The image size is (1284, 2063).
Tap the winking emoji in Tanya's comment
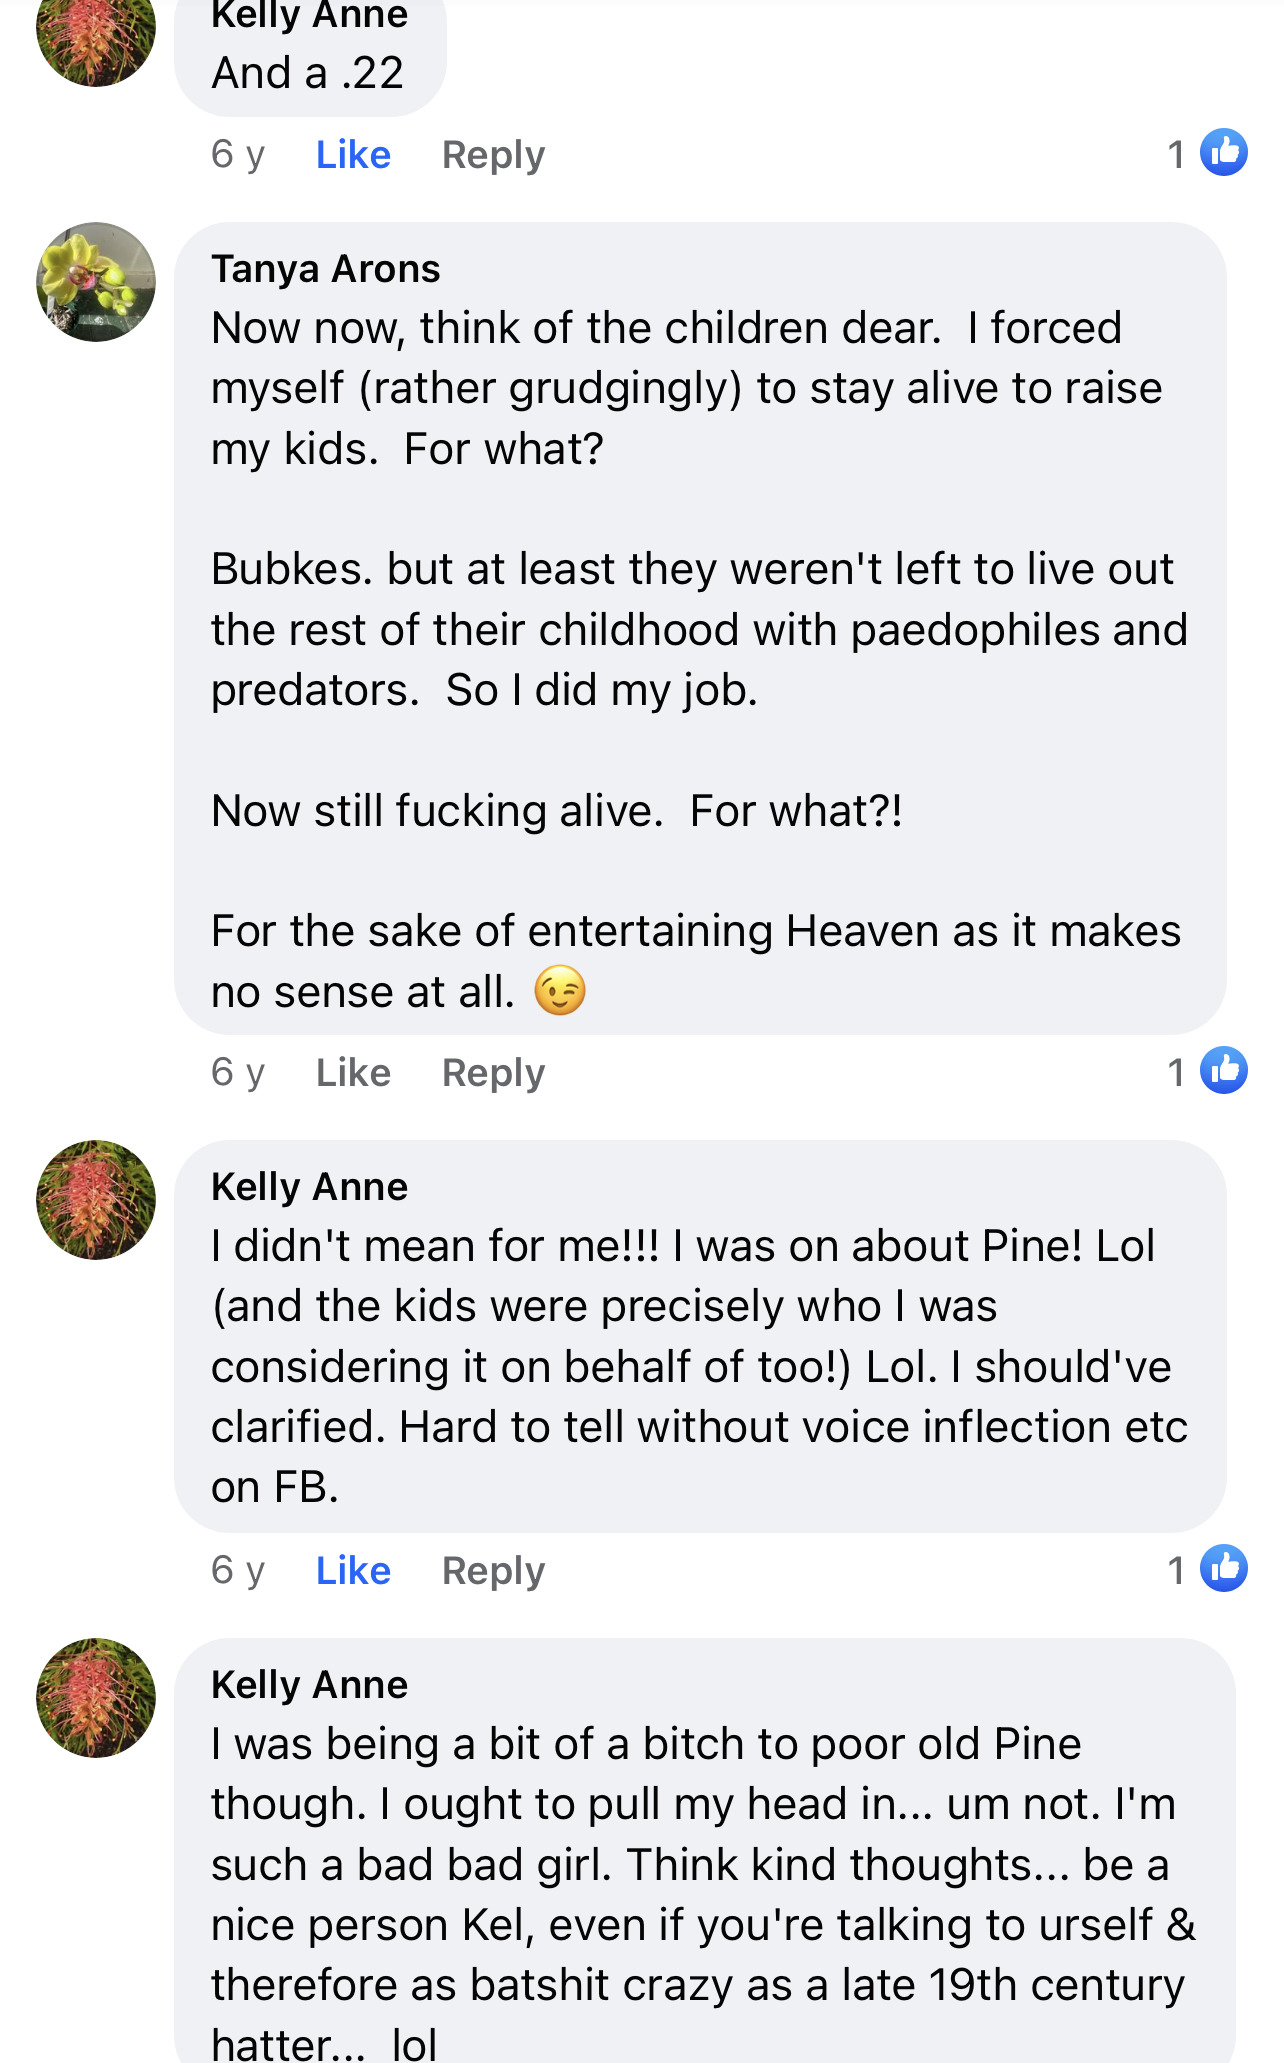560,991
